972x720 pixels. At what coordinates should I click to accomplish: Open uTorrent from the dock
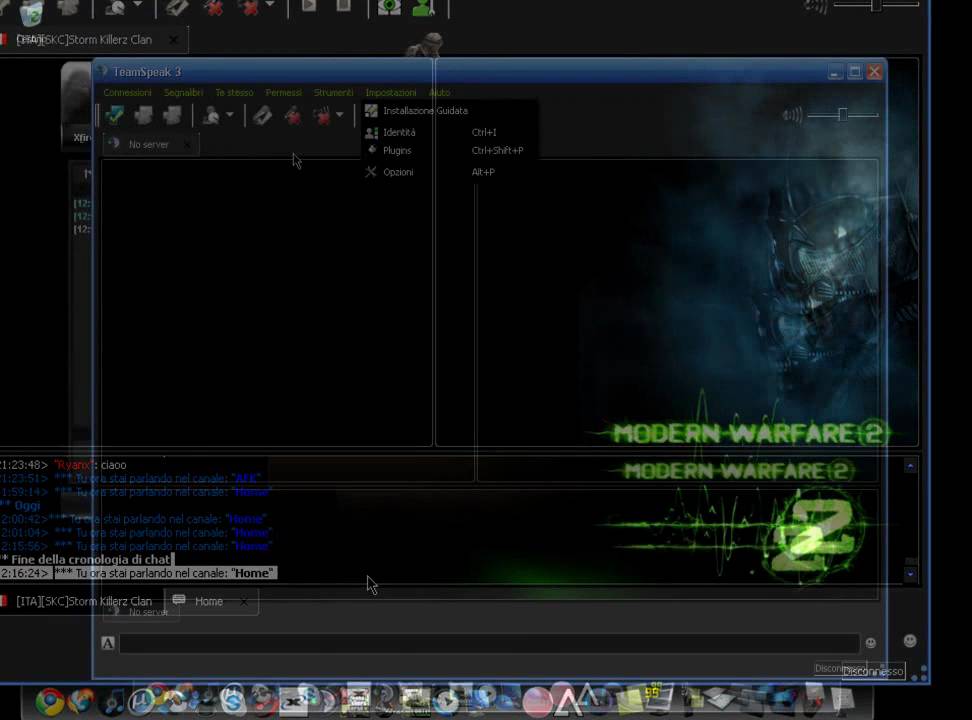pyautogui.click(x=141, y=701)
